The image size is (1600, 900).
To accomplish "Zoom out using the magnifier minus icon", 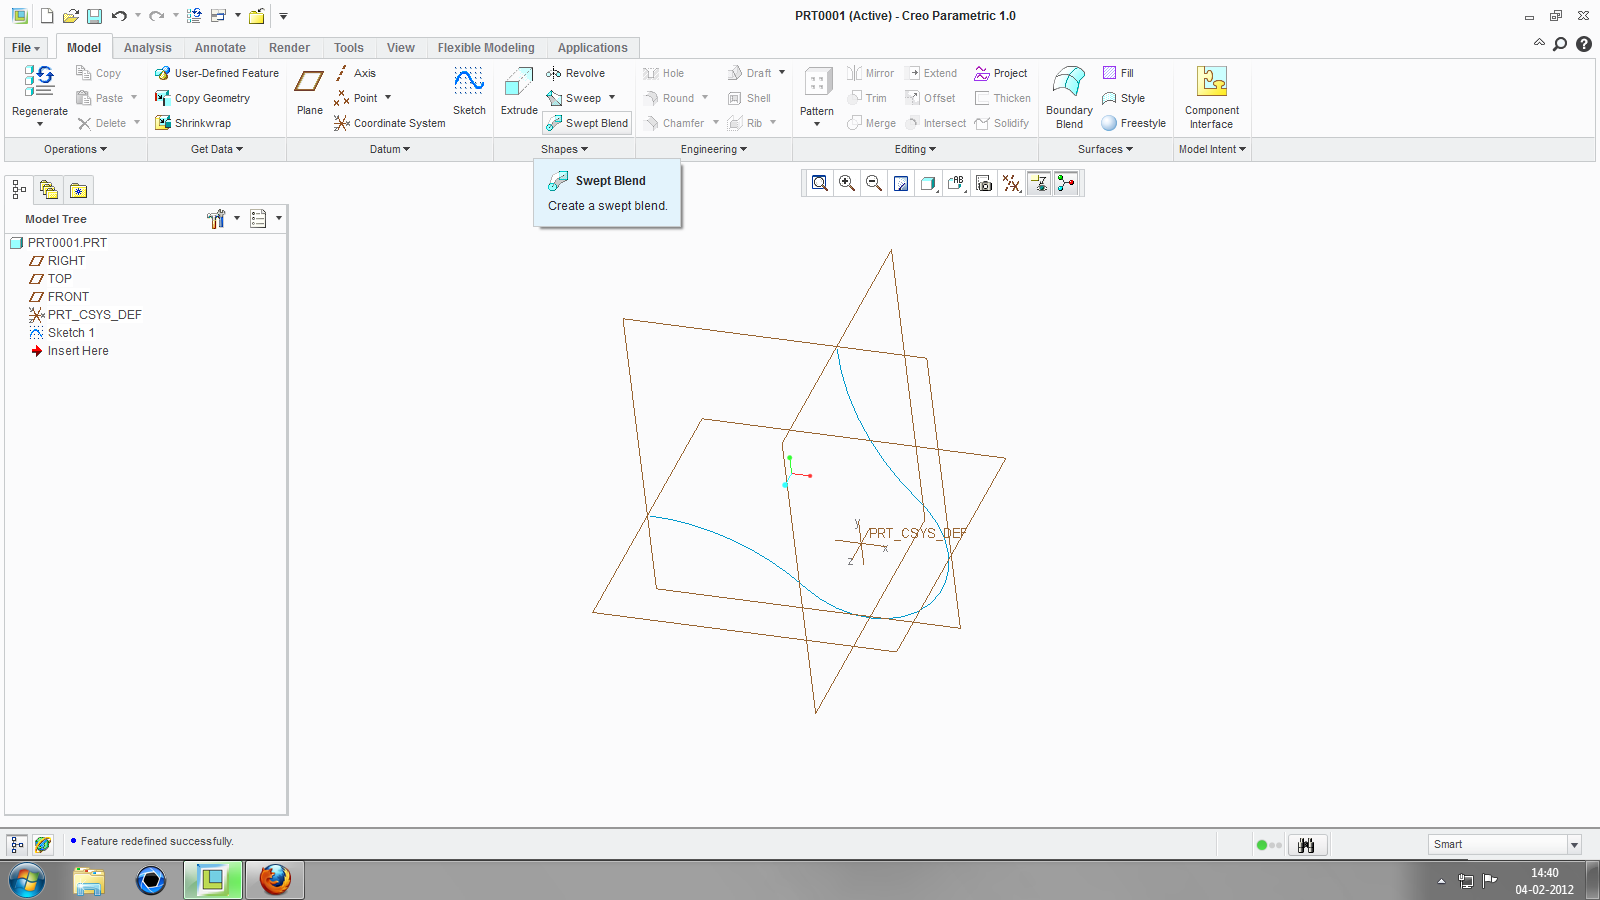I will 874,183.
